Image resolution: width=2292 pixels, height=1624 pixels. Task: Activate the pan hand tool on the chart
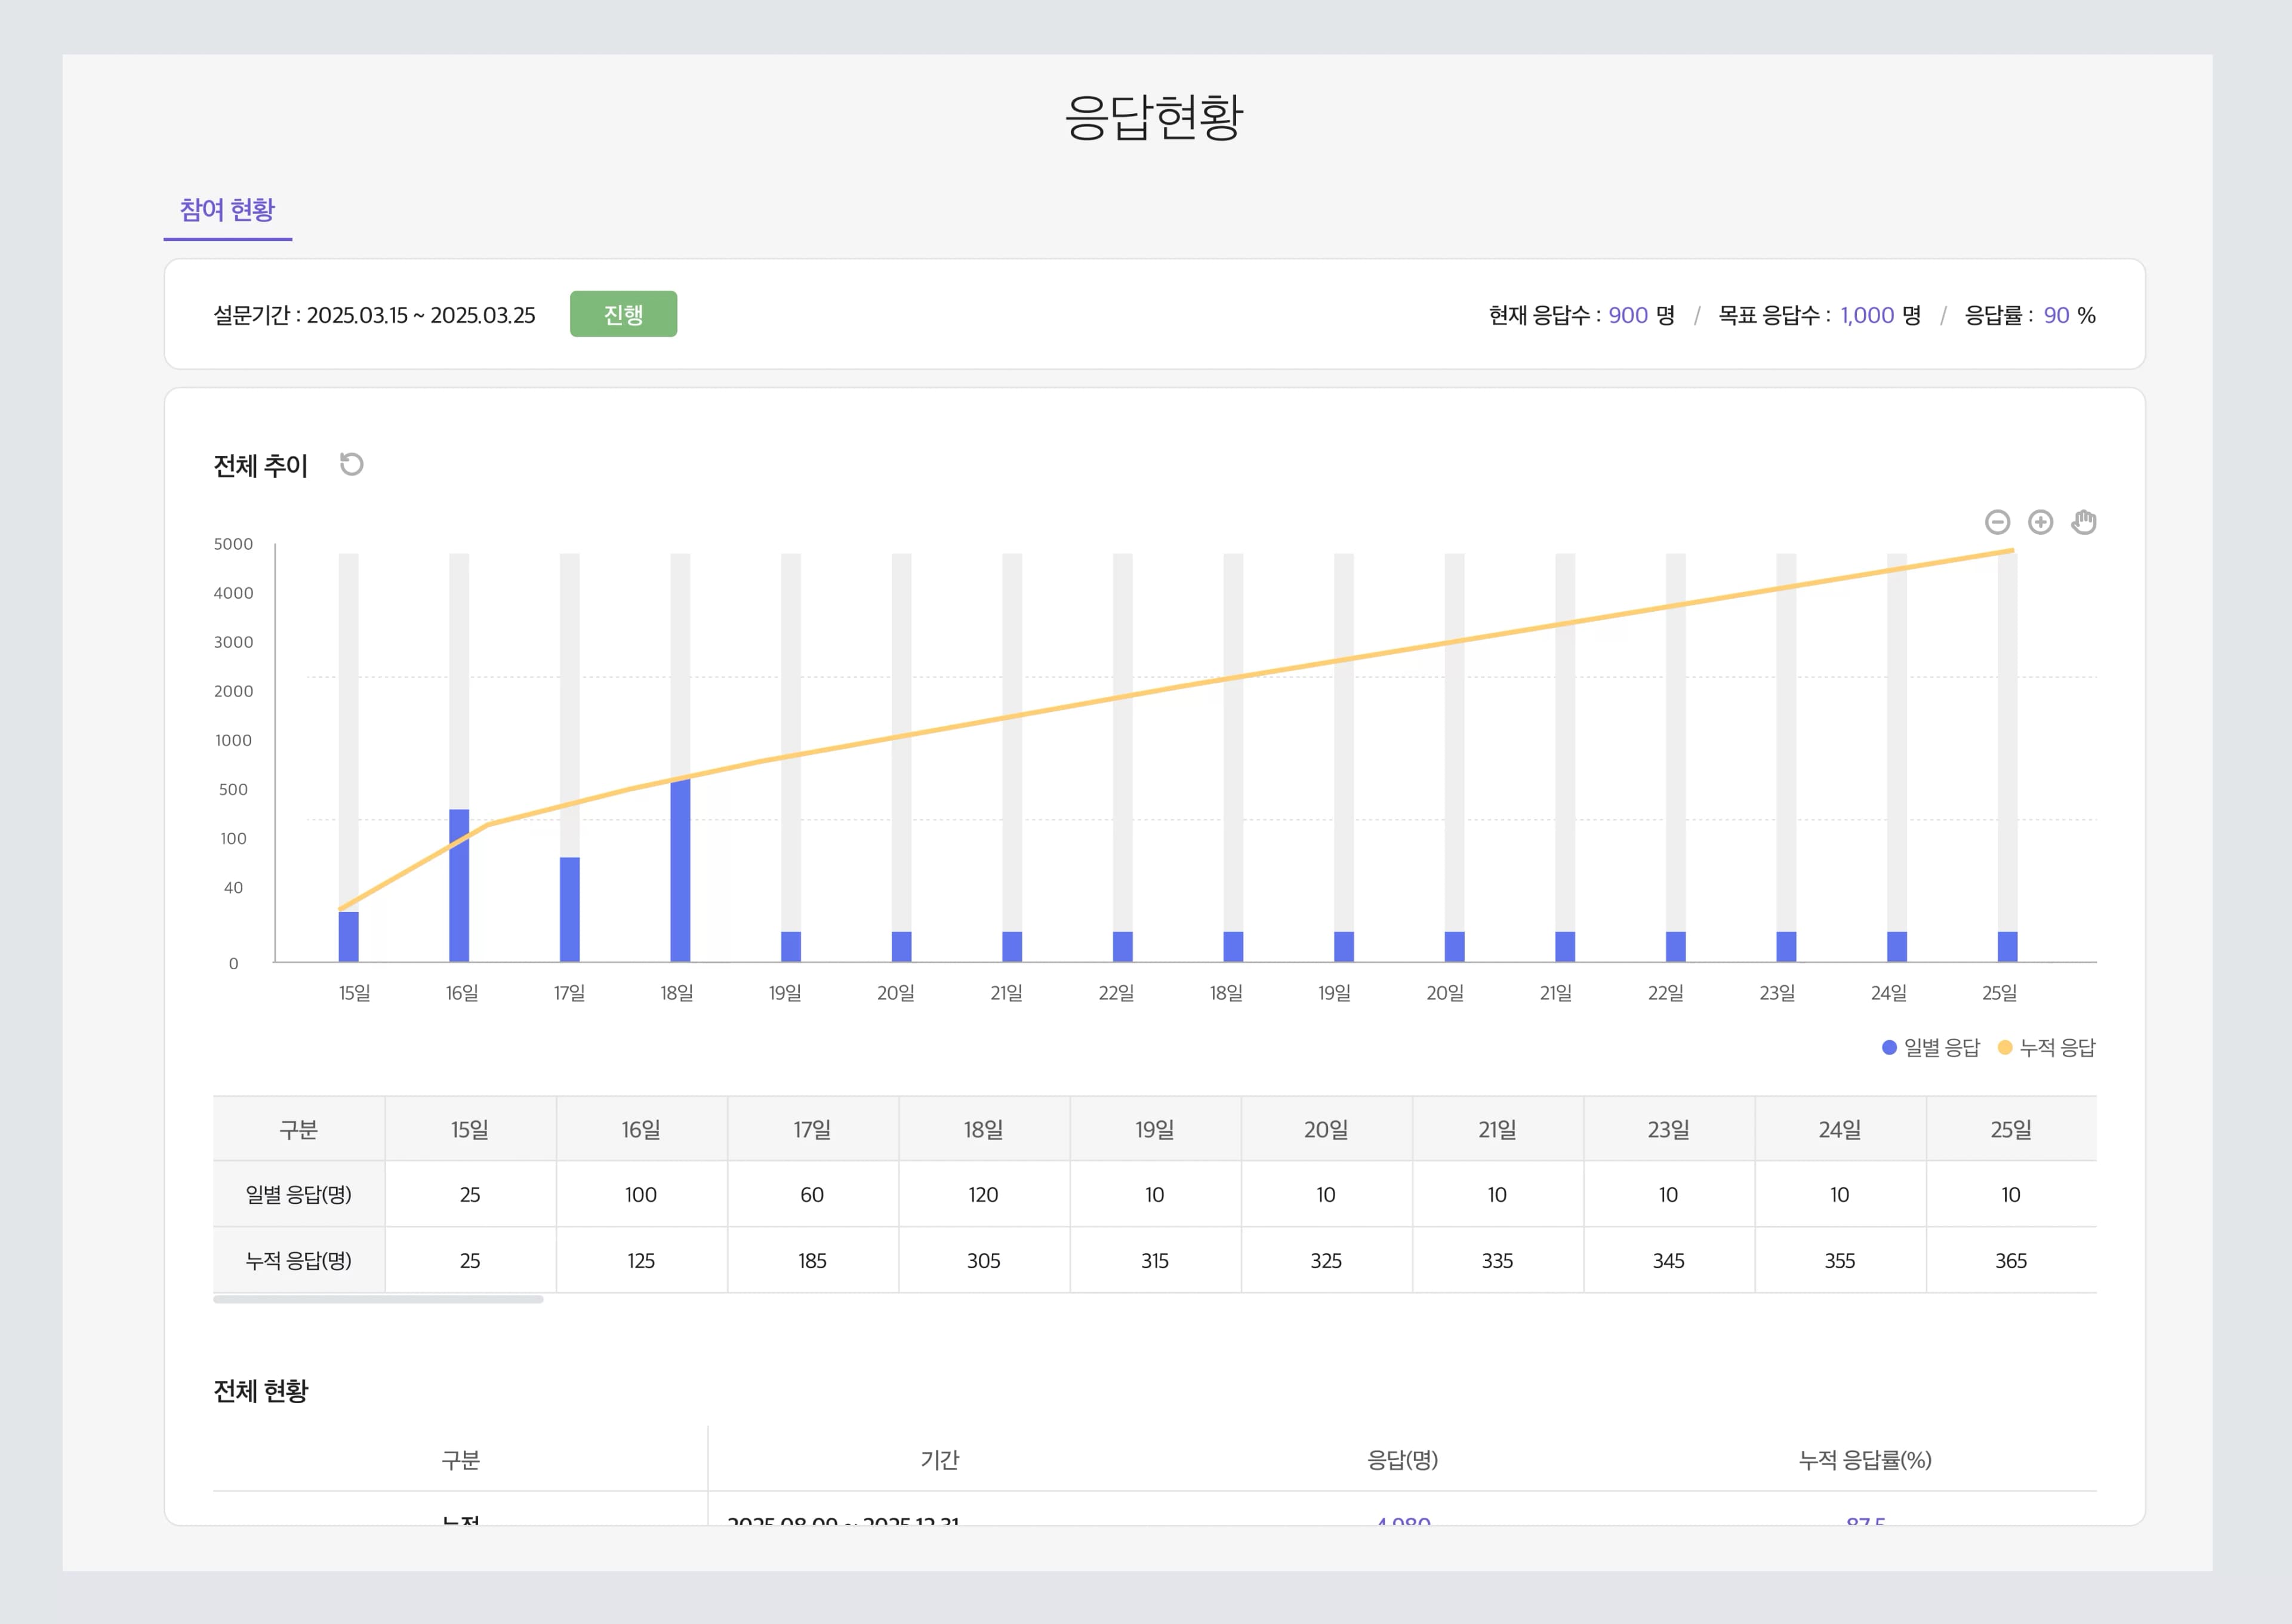pyautogui.click(x=2084, y=521)
